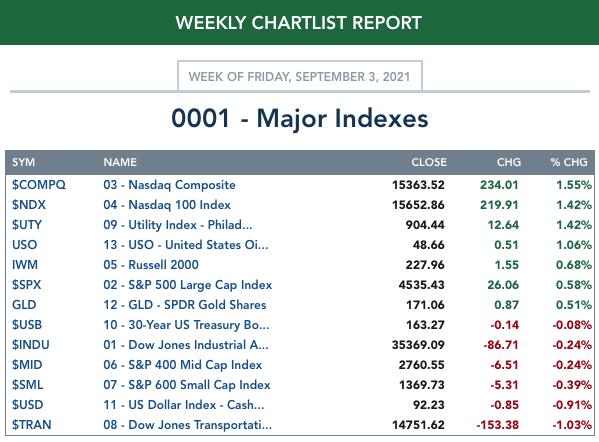
Task: Sort by the % CHG column header
Action: (569, 162)
